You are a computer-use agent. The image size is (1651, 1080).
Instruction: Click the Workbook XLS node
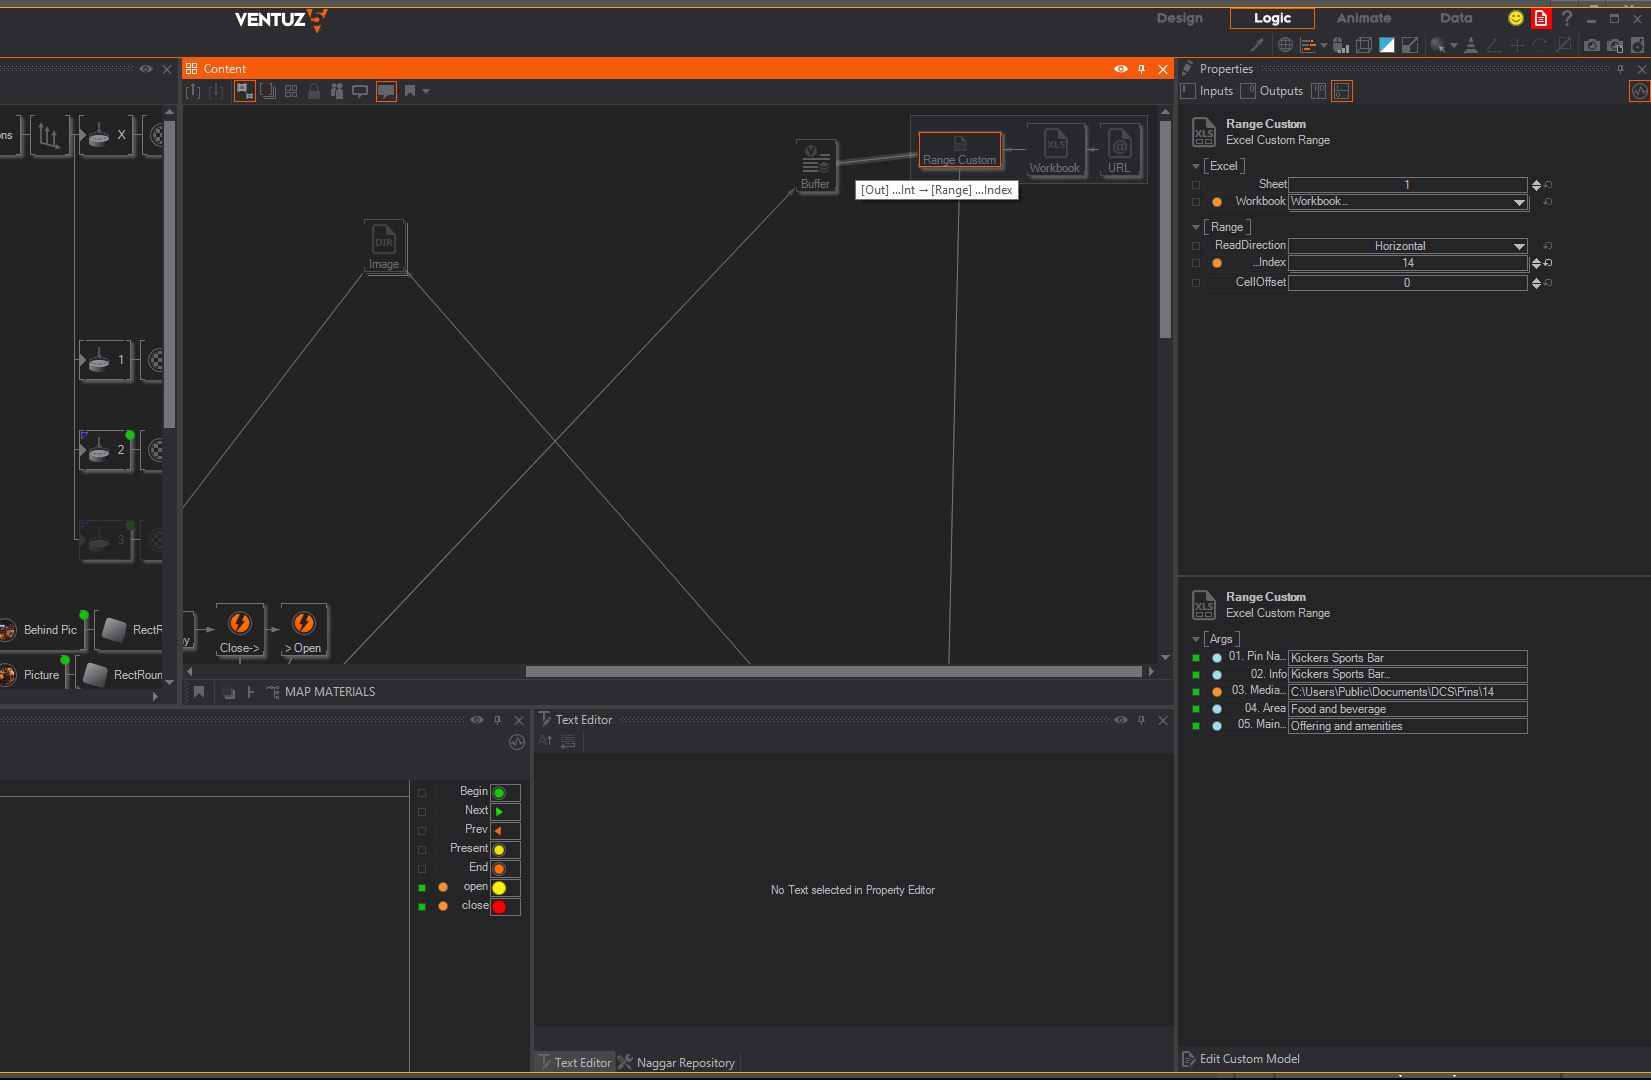(x=1055, y=150)
